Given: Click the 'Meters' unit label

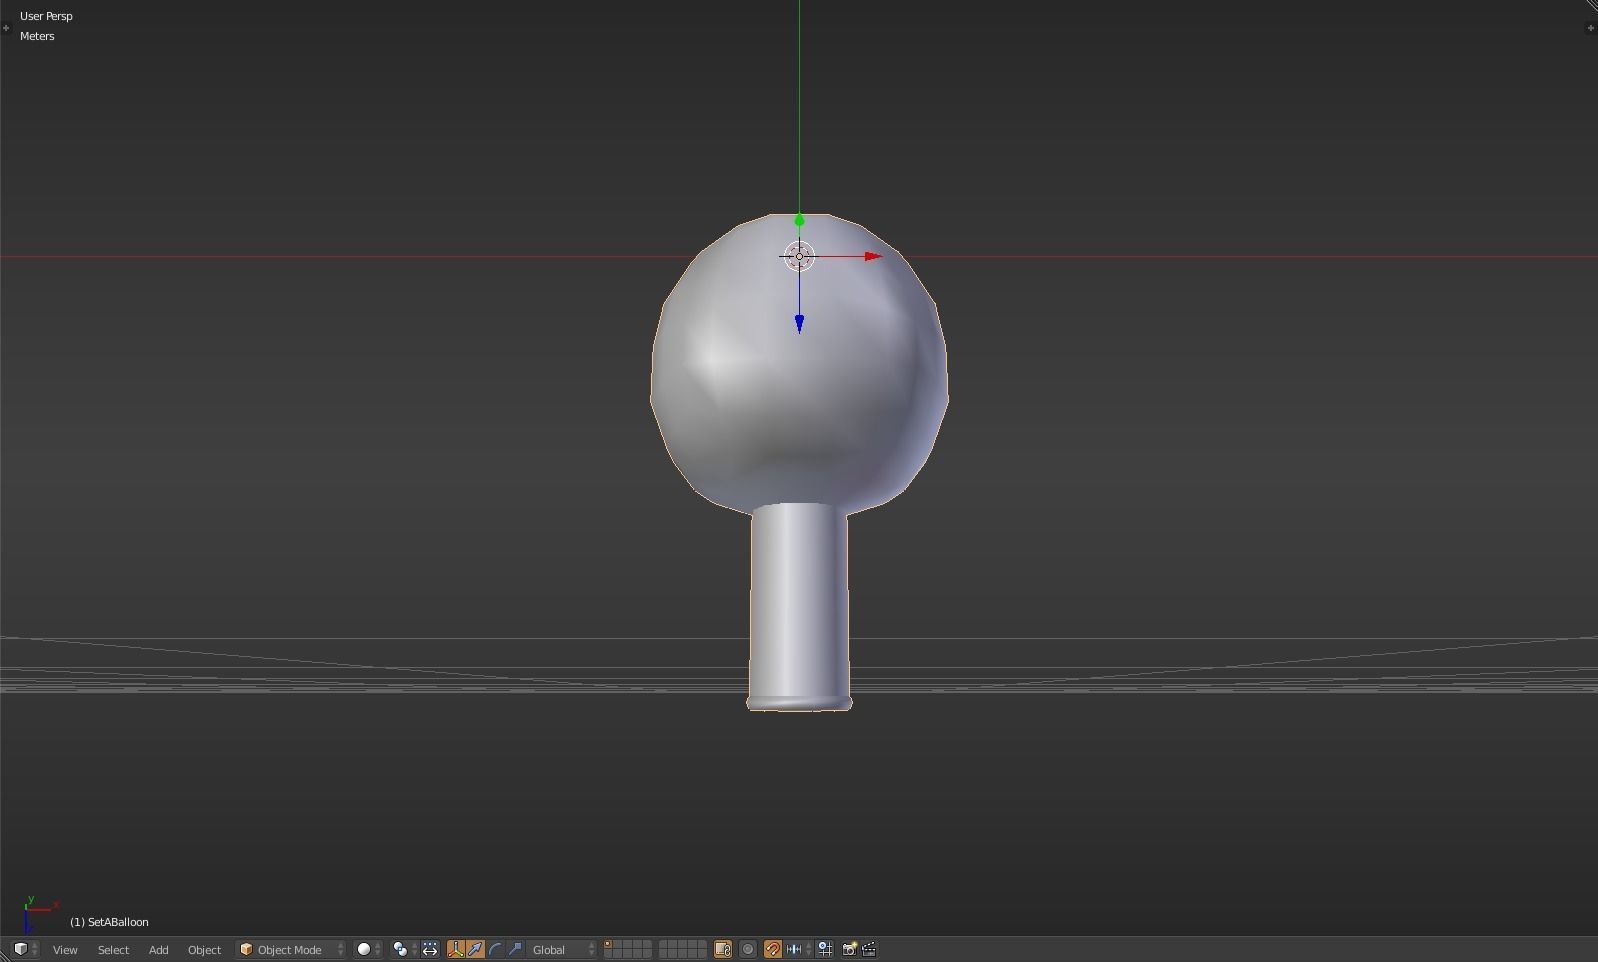Looking at the screenshot, I should click(37, 36).
